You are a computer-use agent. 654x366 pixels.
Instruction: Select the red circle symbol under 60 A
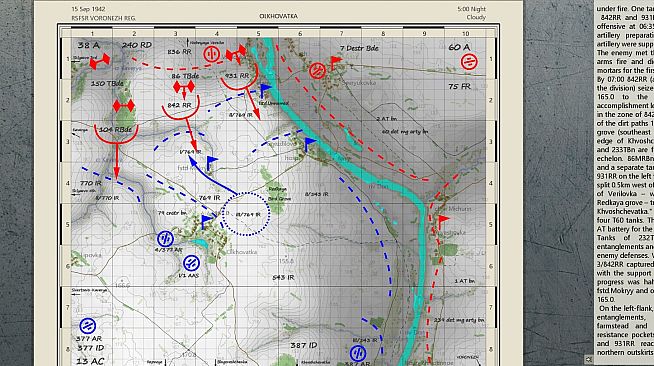point(469,62)
